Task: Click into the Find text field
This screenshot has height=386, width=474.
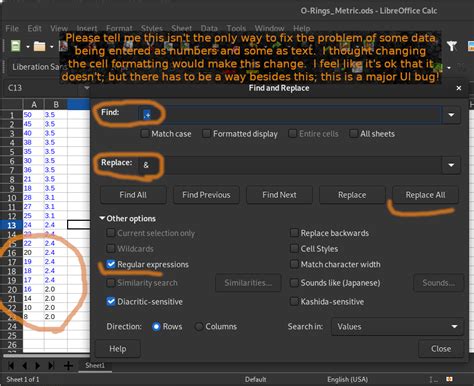Action: [291, 115]
